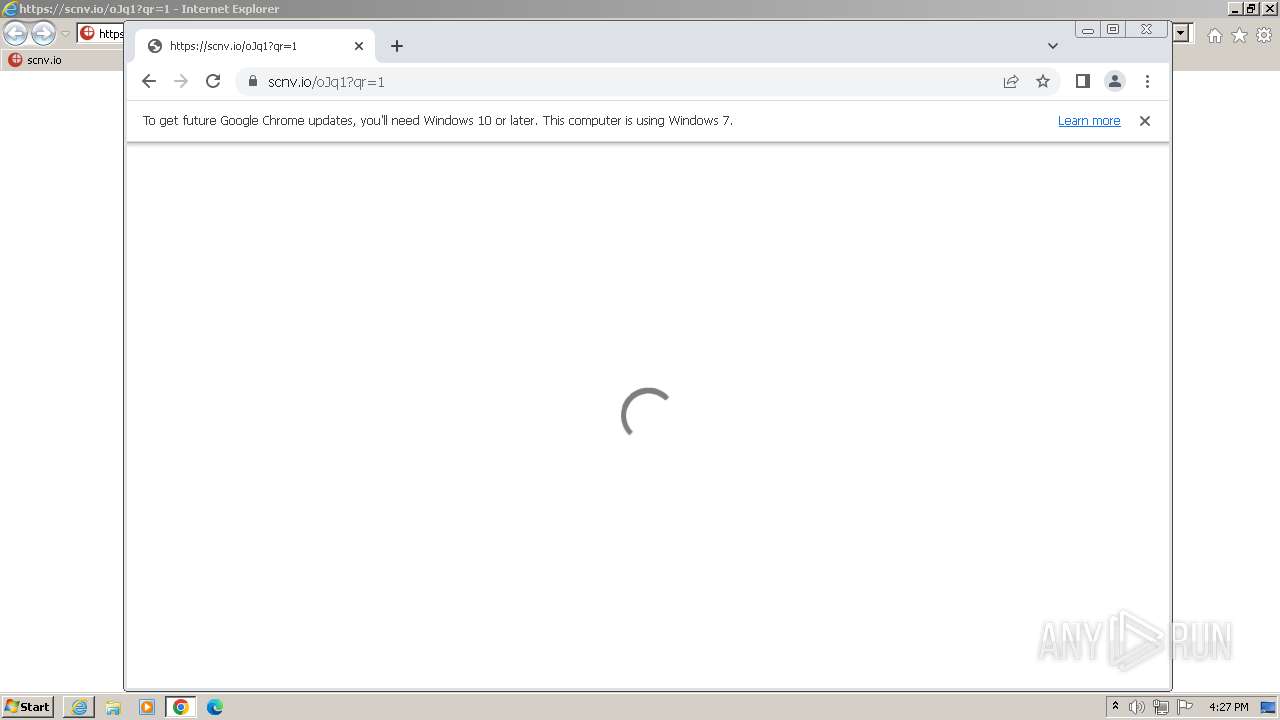Open Internet Explorer recent pages dropdown

click(x=65, y=34)
